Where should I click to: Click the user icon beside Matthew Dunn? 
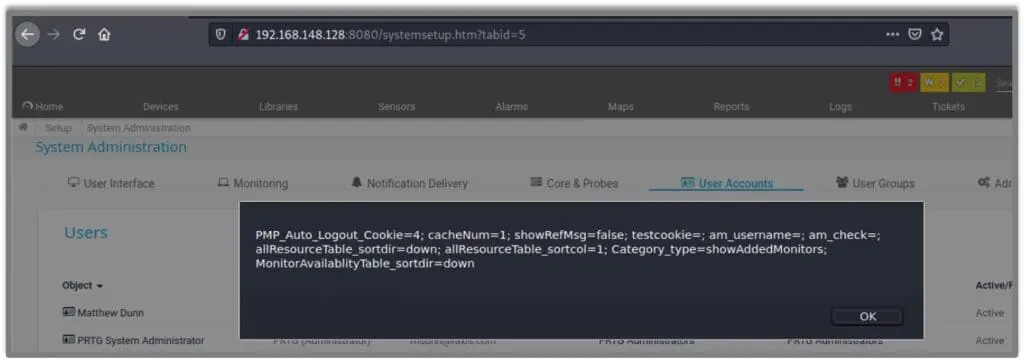click(69, 312)
